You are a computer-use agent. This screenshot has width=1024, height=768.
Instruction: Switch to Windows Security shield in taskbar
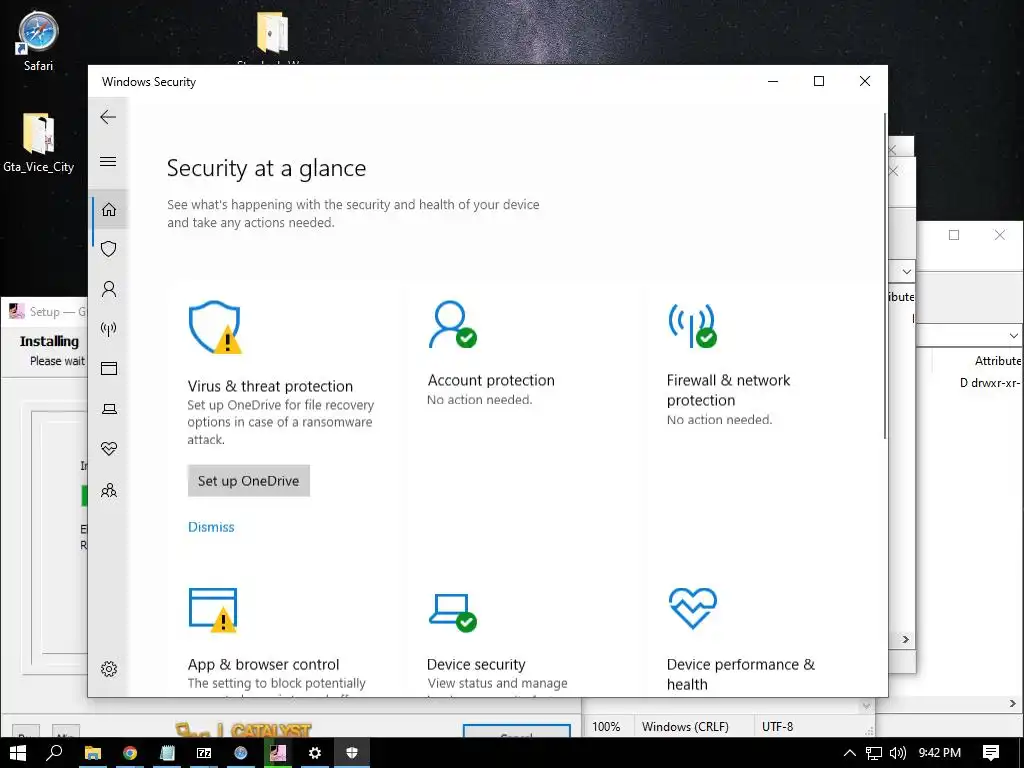352,752
